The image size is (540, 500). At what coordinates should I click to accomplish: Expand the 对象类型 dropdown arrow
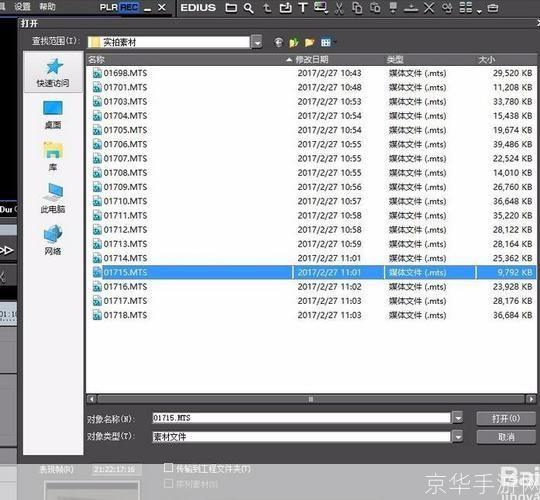458,437
